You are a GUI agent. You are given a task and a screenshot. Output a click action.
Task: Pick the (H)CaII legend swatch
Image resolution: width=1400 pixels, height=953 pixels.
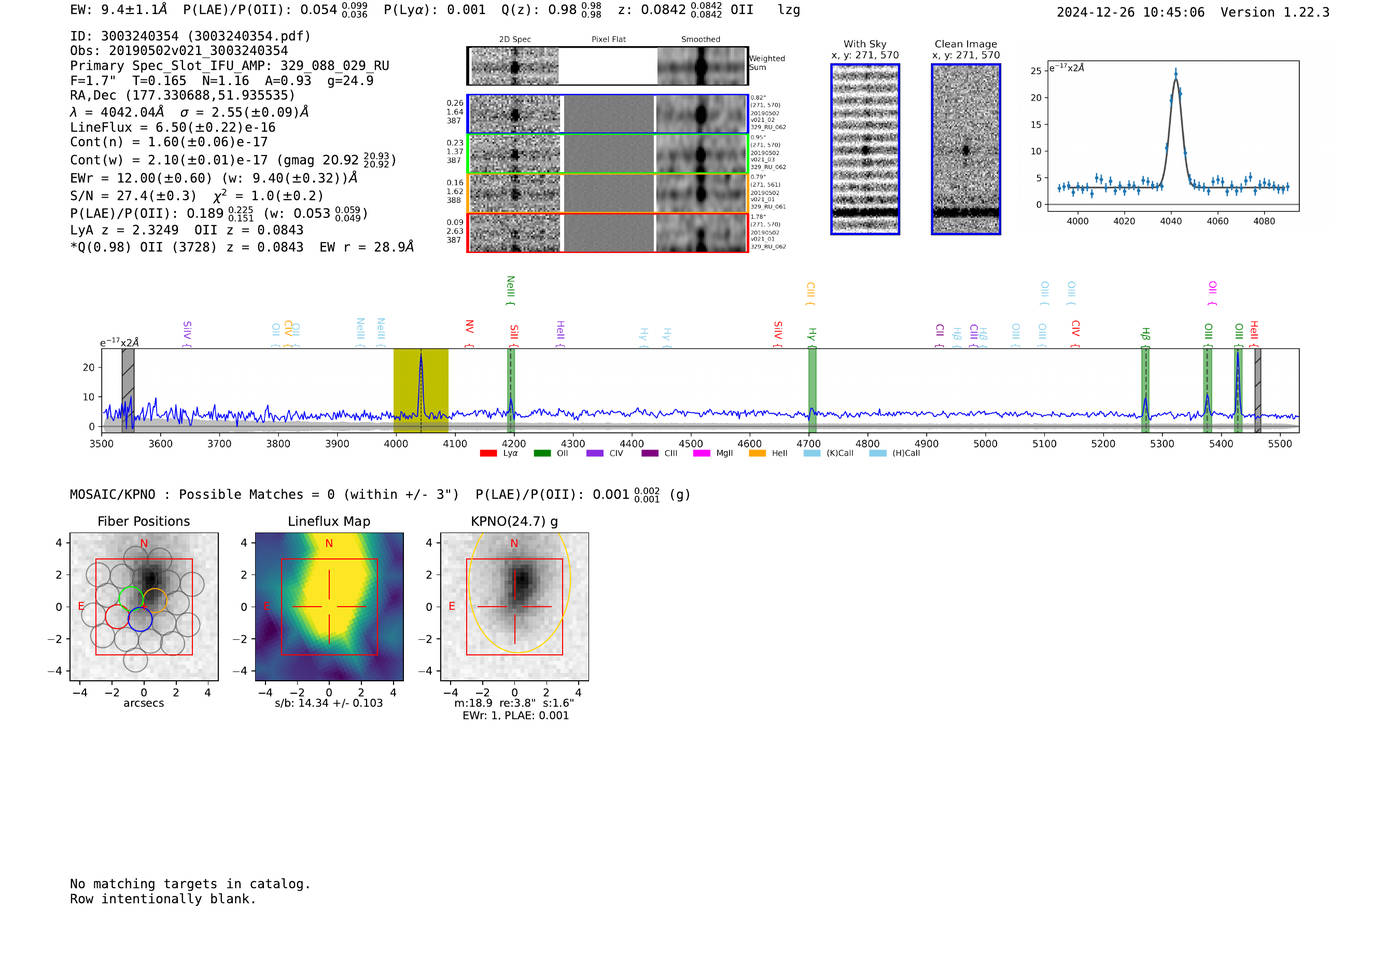(878, 453)
